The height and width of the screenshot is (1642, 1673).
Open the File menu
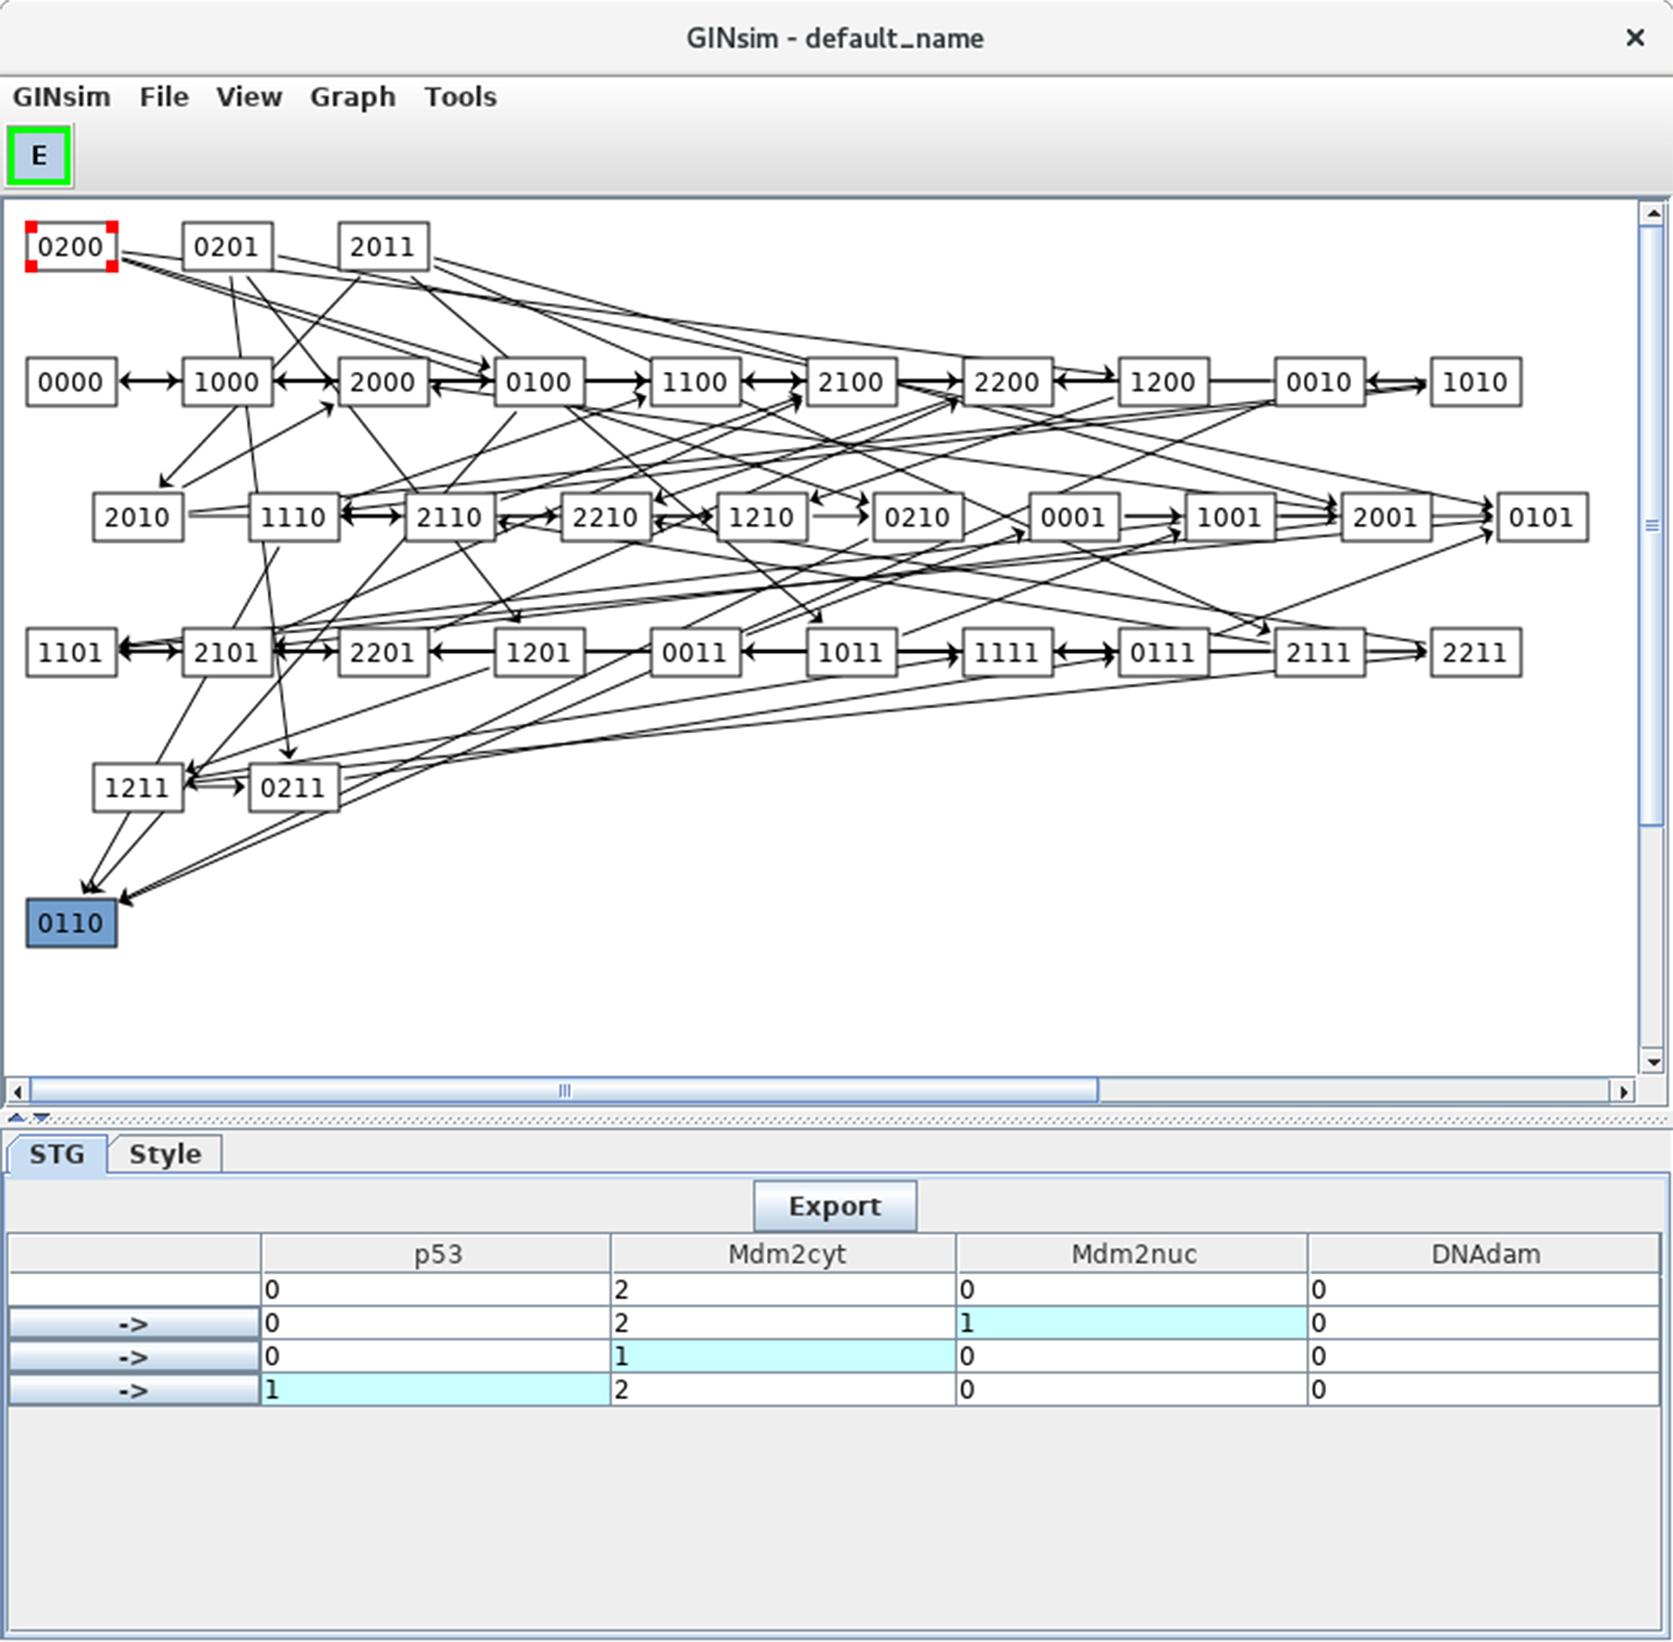(164, 97)
